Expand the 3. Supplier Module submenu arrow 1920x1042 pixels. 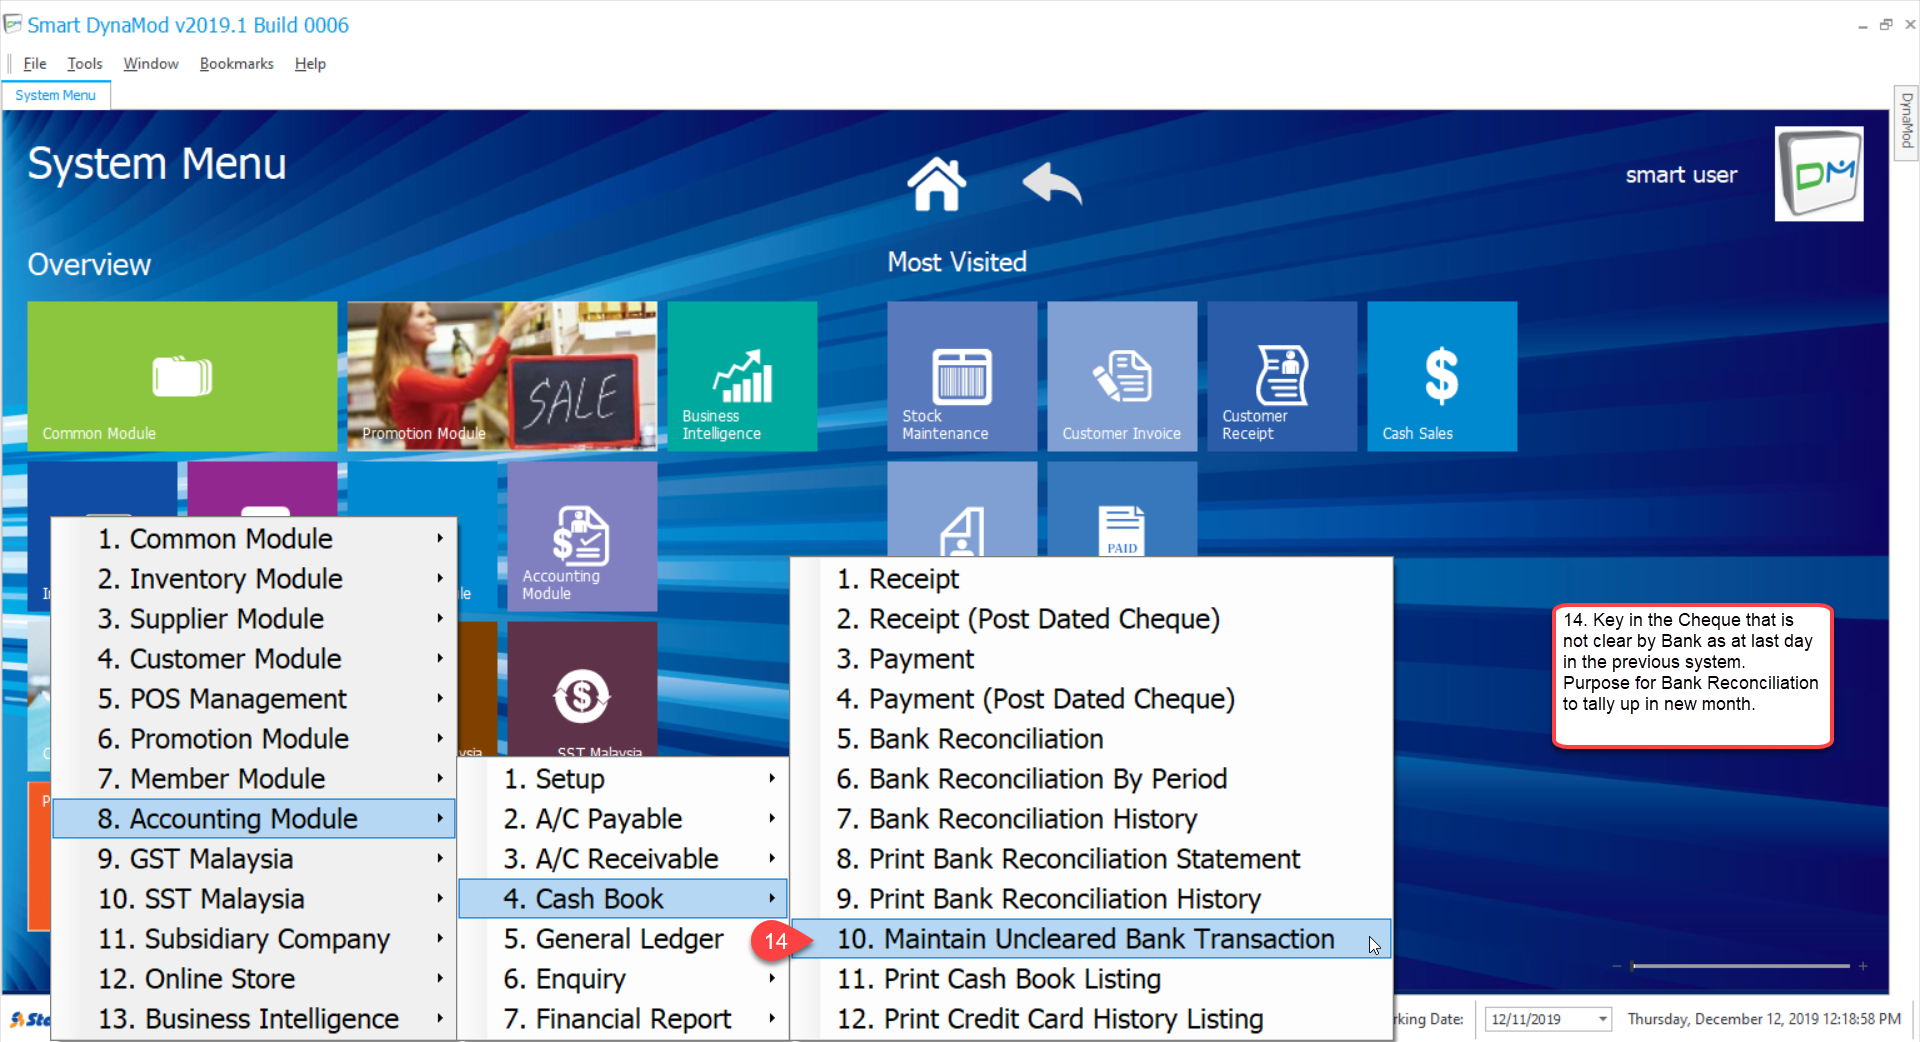440,618
